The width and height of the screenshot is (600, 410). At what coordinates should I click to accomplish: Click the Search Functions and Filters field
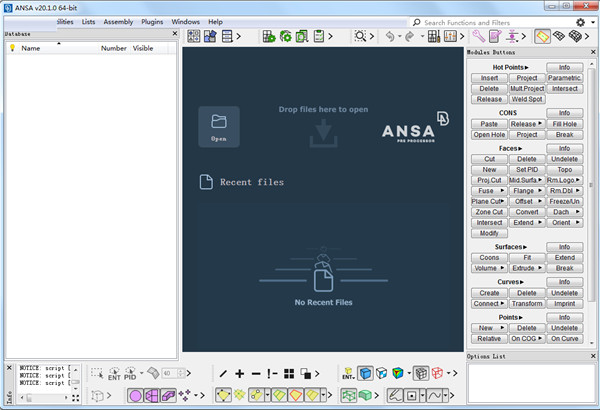point(491,23)
